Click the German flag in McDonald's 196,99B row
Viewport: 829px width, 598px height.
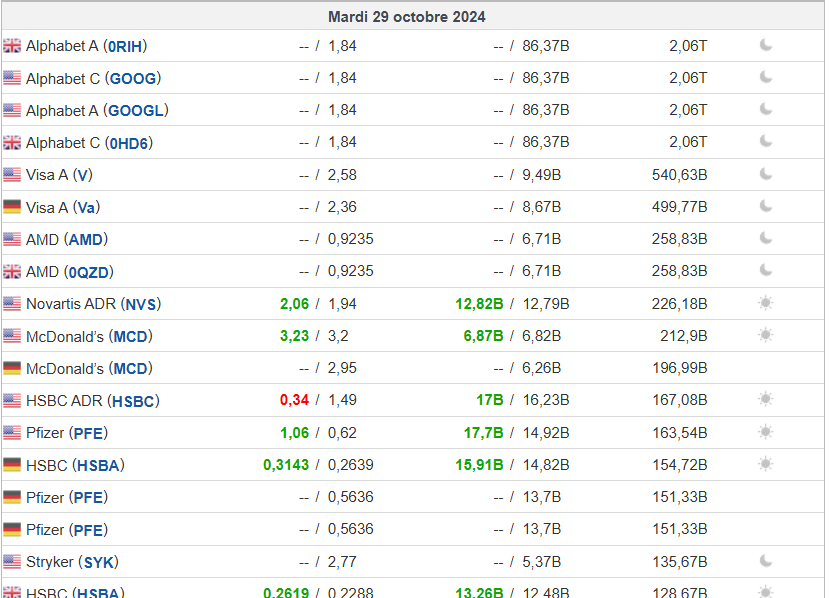click(x=12, y=369)
